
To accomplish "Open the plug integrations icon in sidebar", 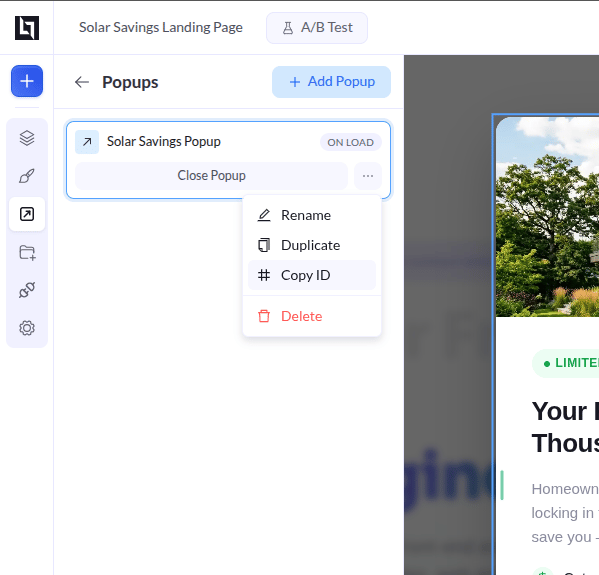I will [27, 290].
